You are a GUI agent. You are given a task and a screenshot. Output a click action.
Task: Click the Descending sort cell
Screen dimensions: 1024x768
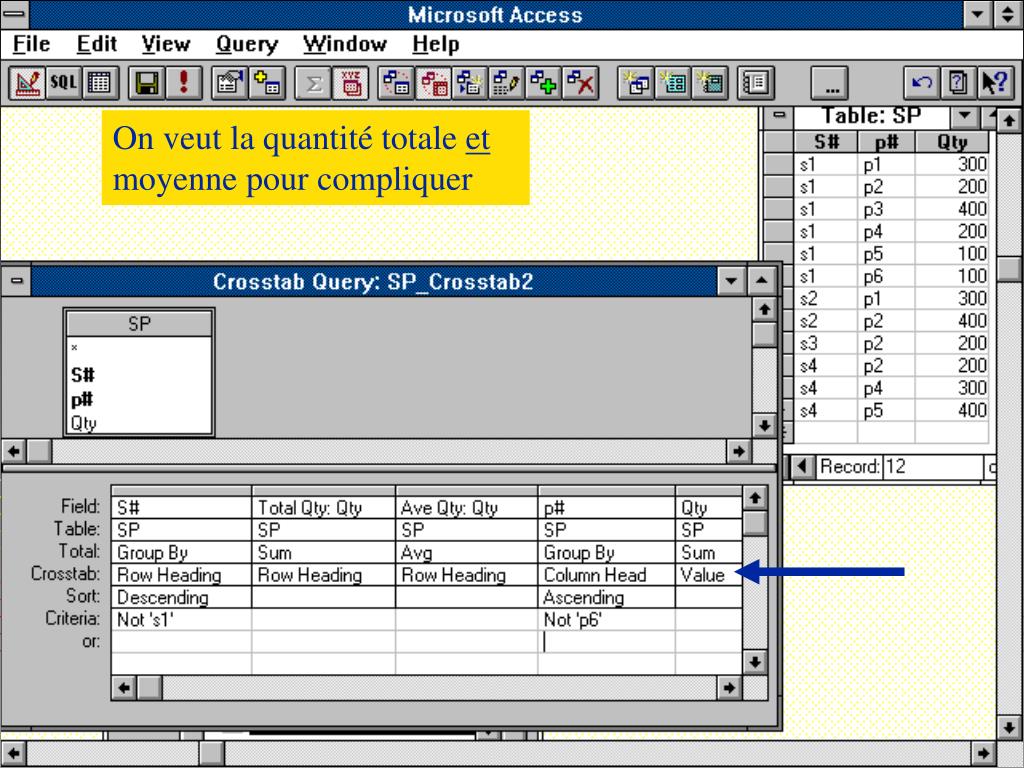(181, 597)
